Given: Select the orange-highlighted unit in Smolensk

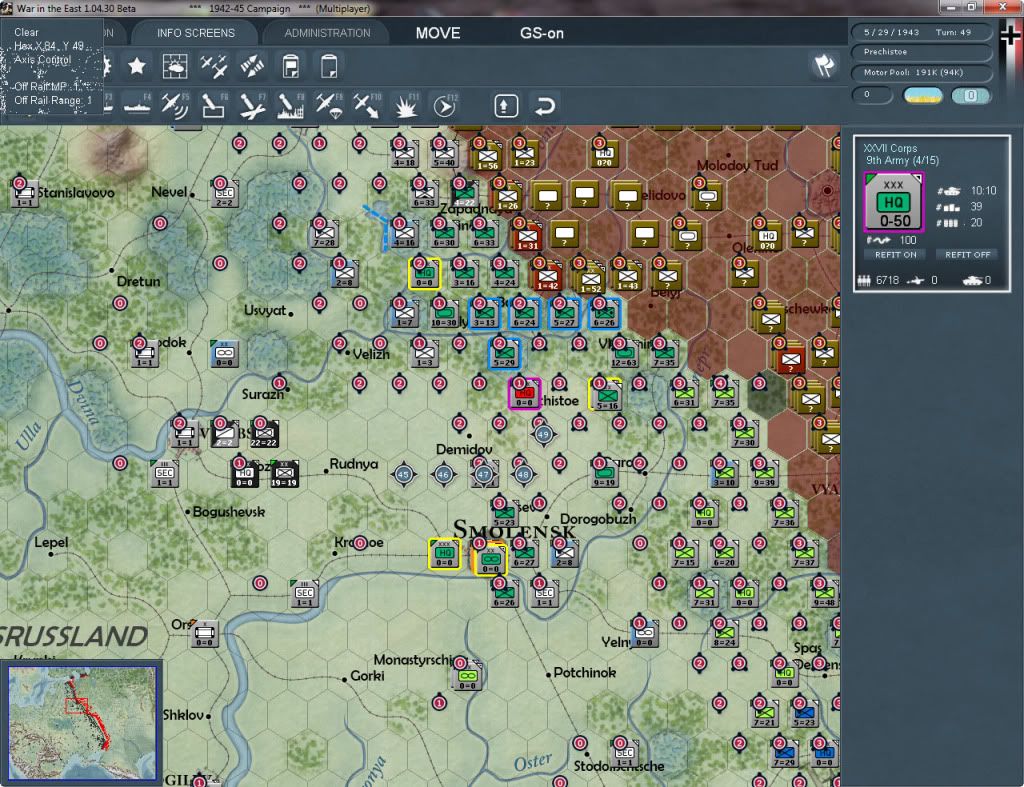Looking at the screenshot, I should pyautogui.click(x=490, y=559).
